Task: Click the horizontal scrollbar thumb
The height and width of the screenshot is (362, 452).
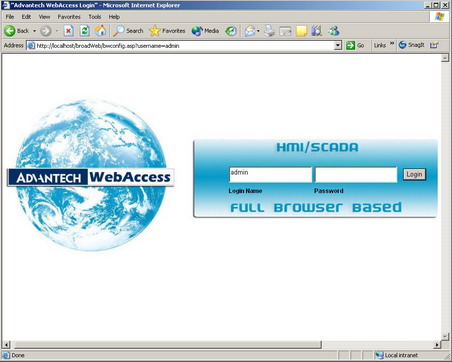Action: pos(167,344)
